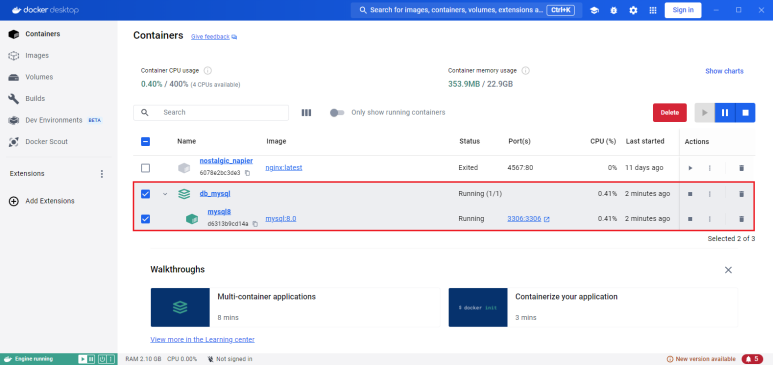773x365 pixels.
Task: Open the mysql8 container link
Action: [x=219, y=212]
